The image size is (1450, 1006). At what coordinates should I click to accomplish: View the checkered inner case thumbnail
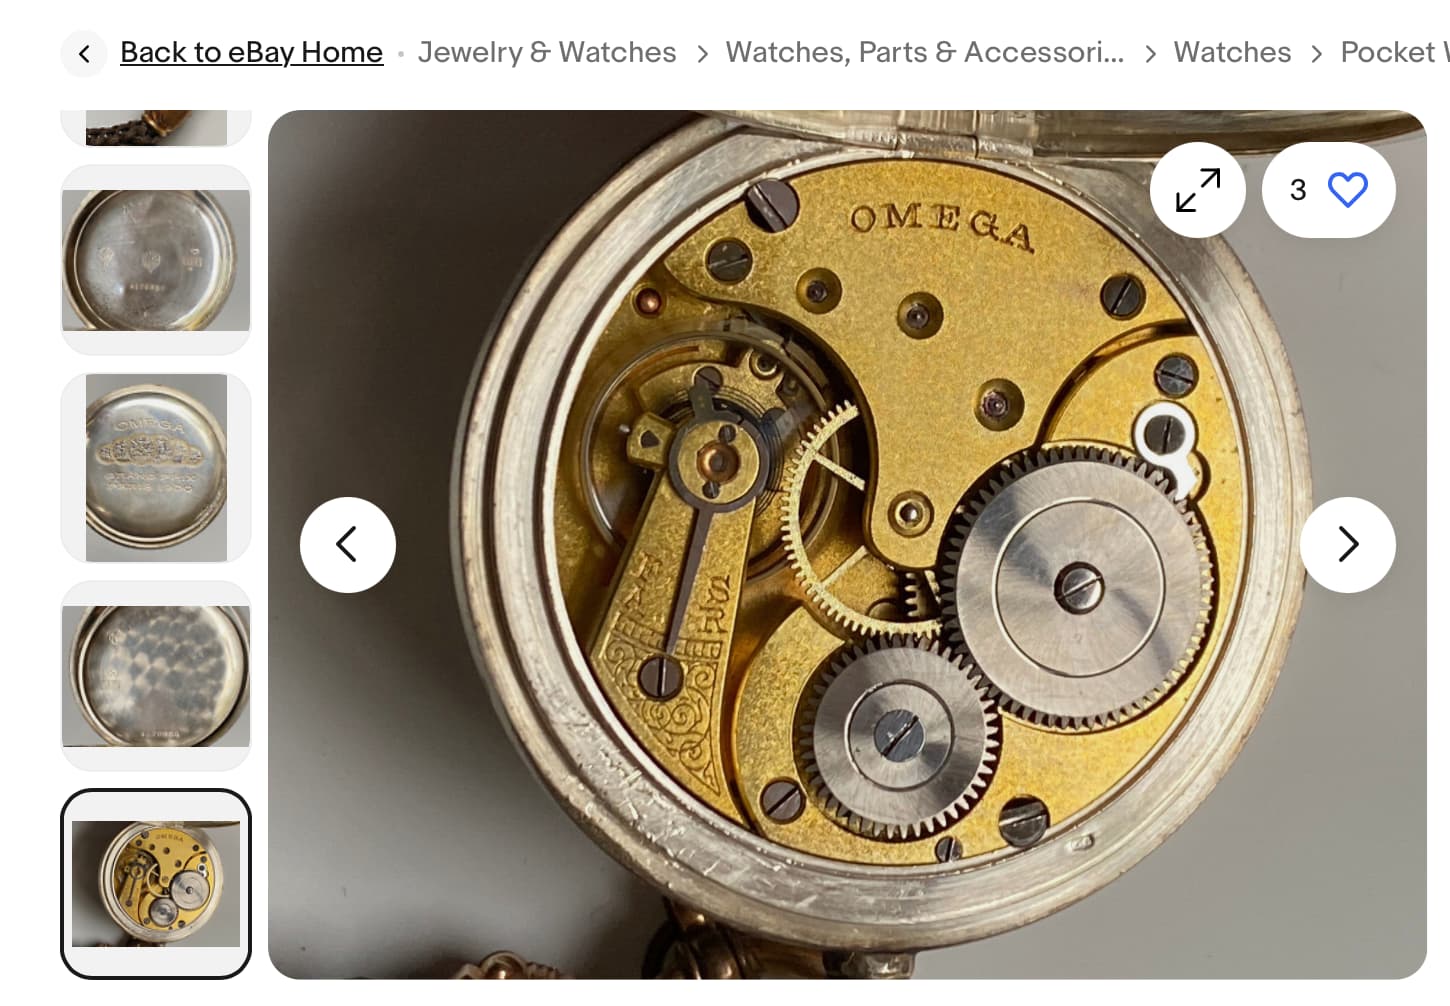click(x=156, y=676)
